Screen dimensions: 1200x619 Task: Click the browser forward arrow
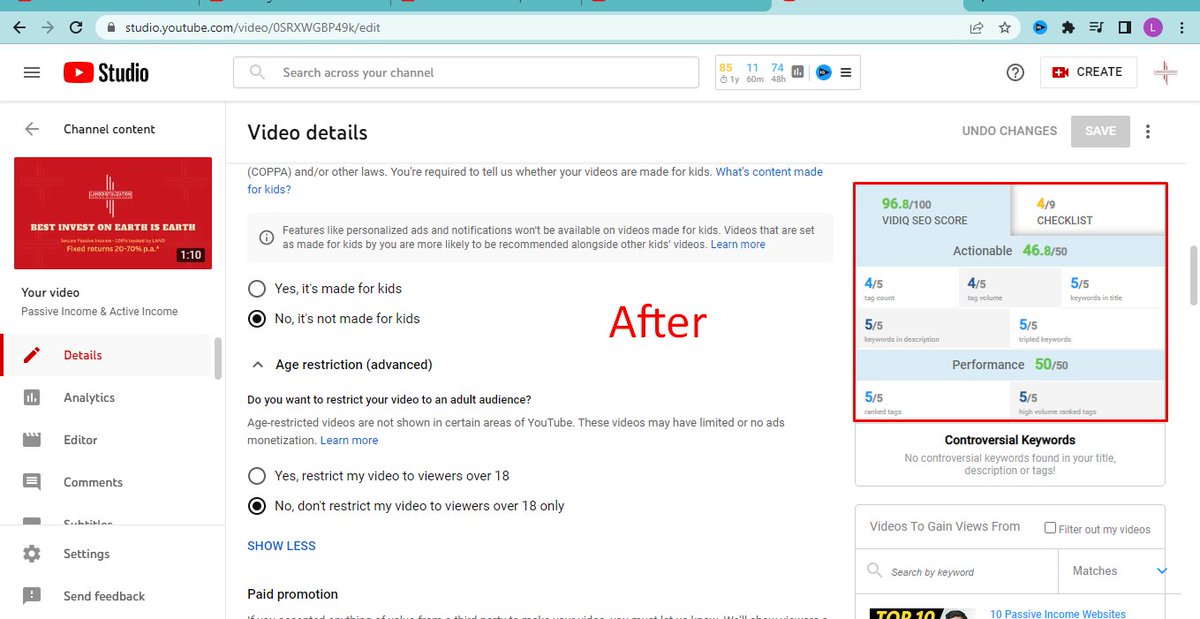pos(48,28)
